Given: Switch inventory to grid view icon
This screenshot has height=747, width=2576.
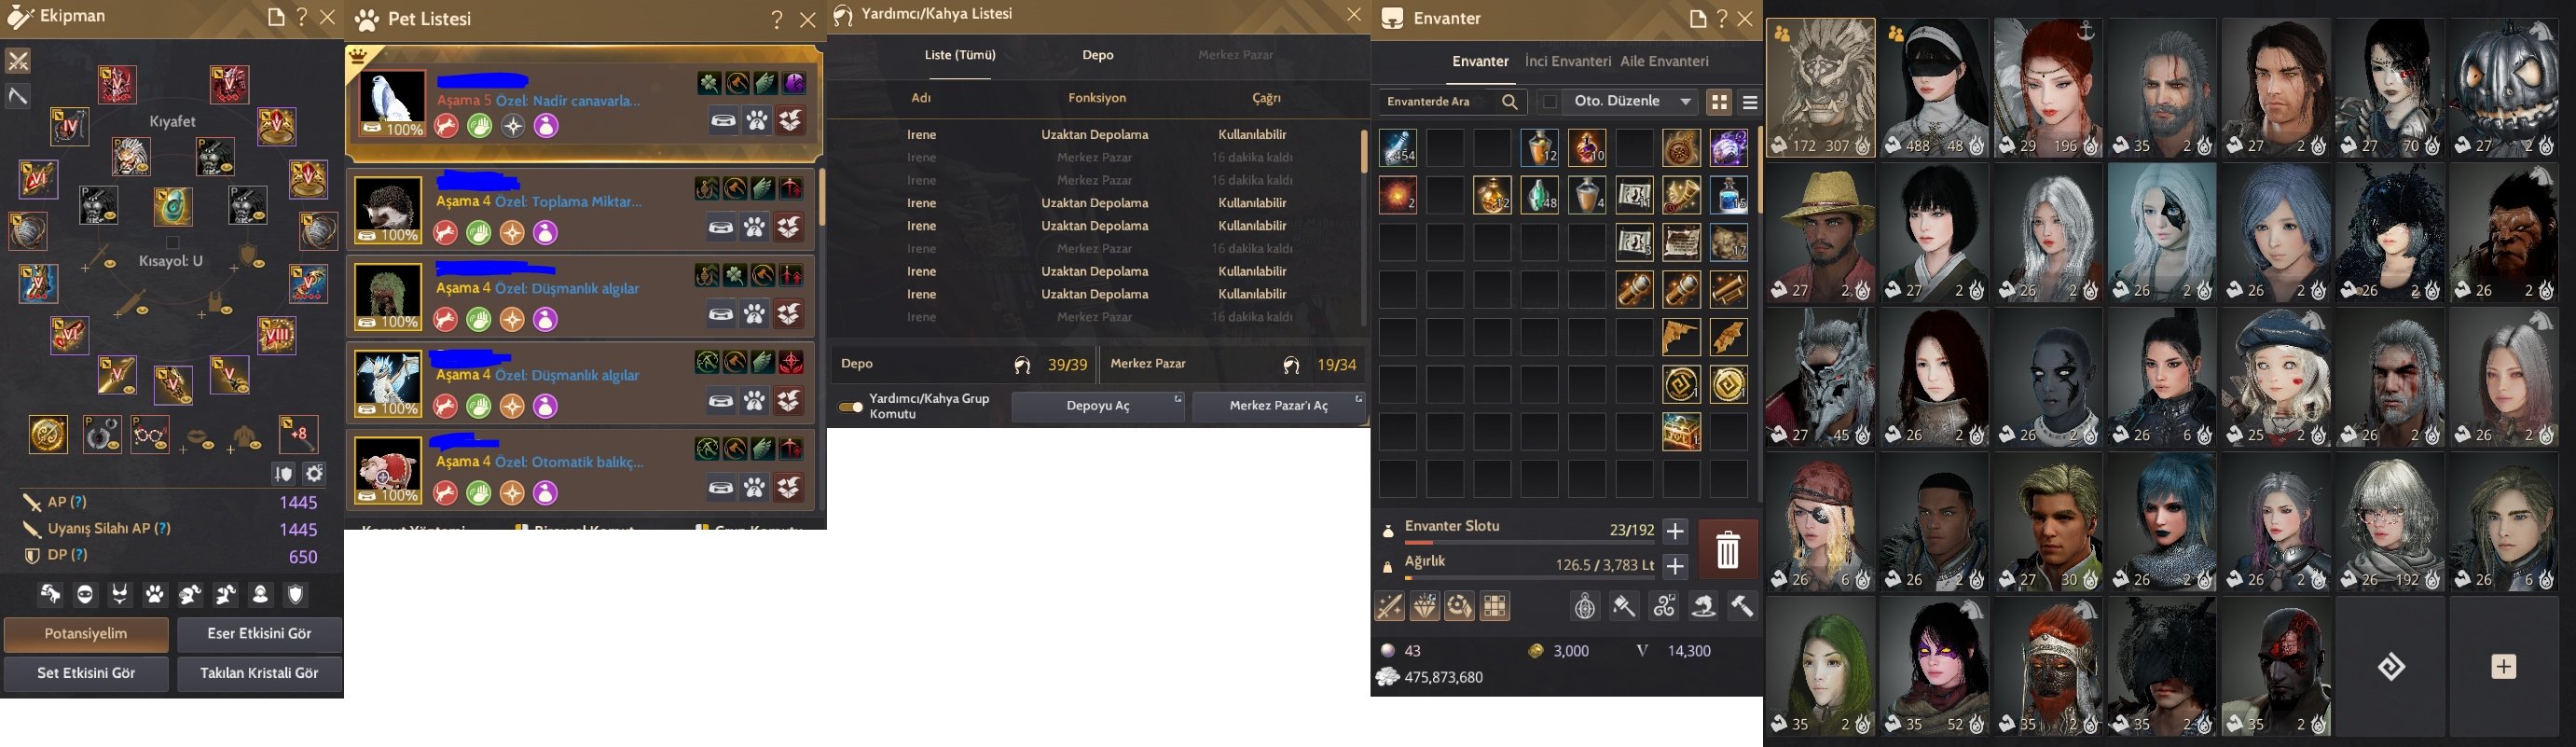Looking at the screenshot, I should 1719,102.
